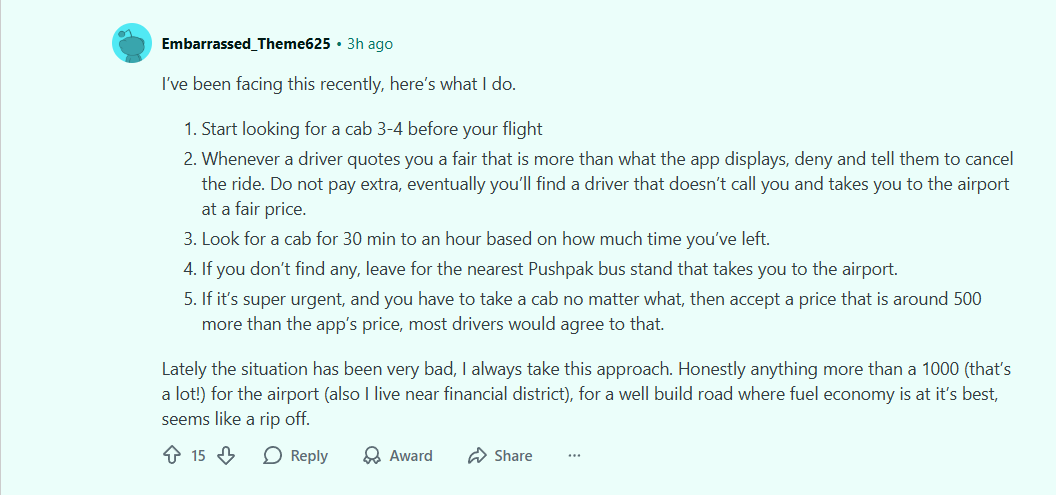The width and height of the screenshot is (1056, 495).
Task: Downvote the comment about airport cabs
Action: pyautogui.click(x=226, y=456)
